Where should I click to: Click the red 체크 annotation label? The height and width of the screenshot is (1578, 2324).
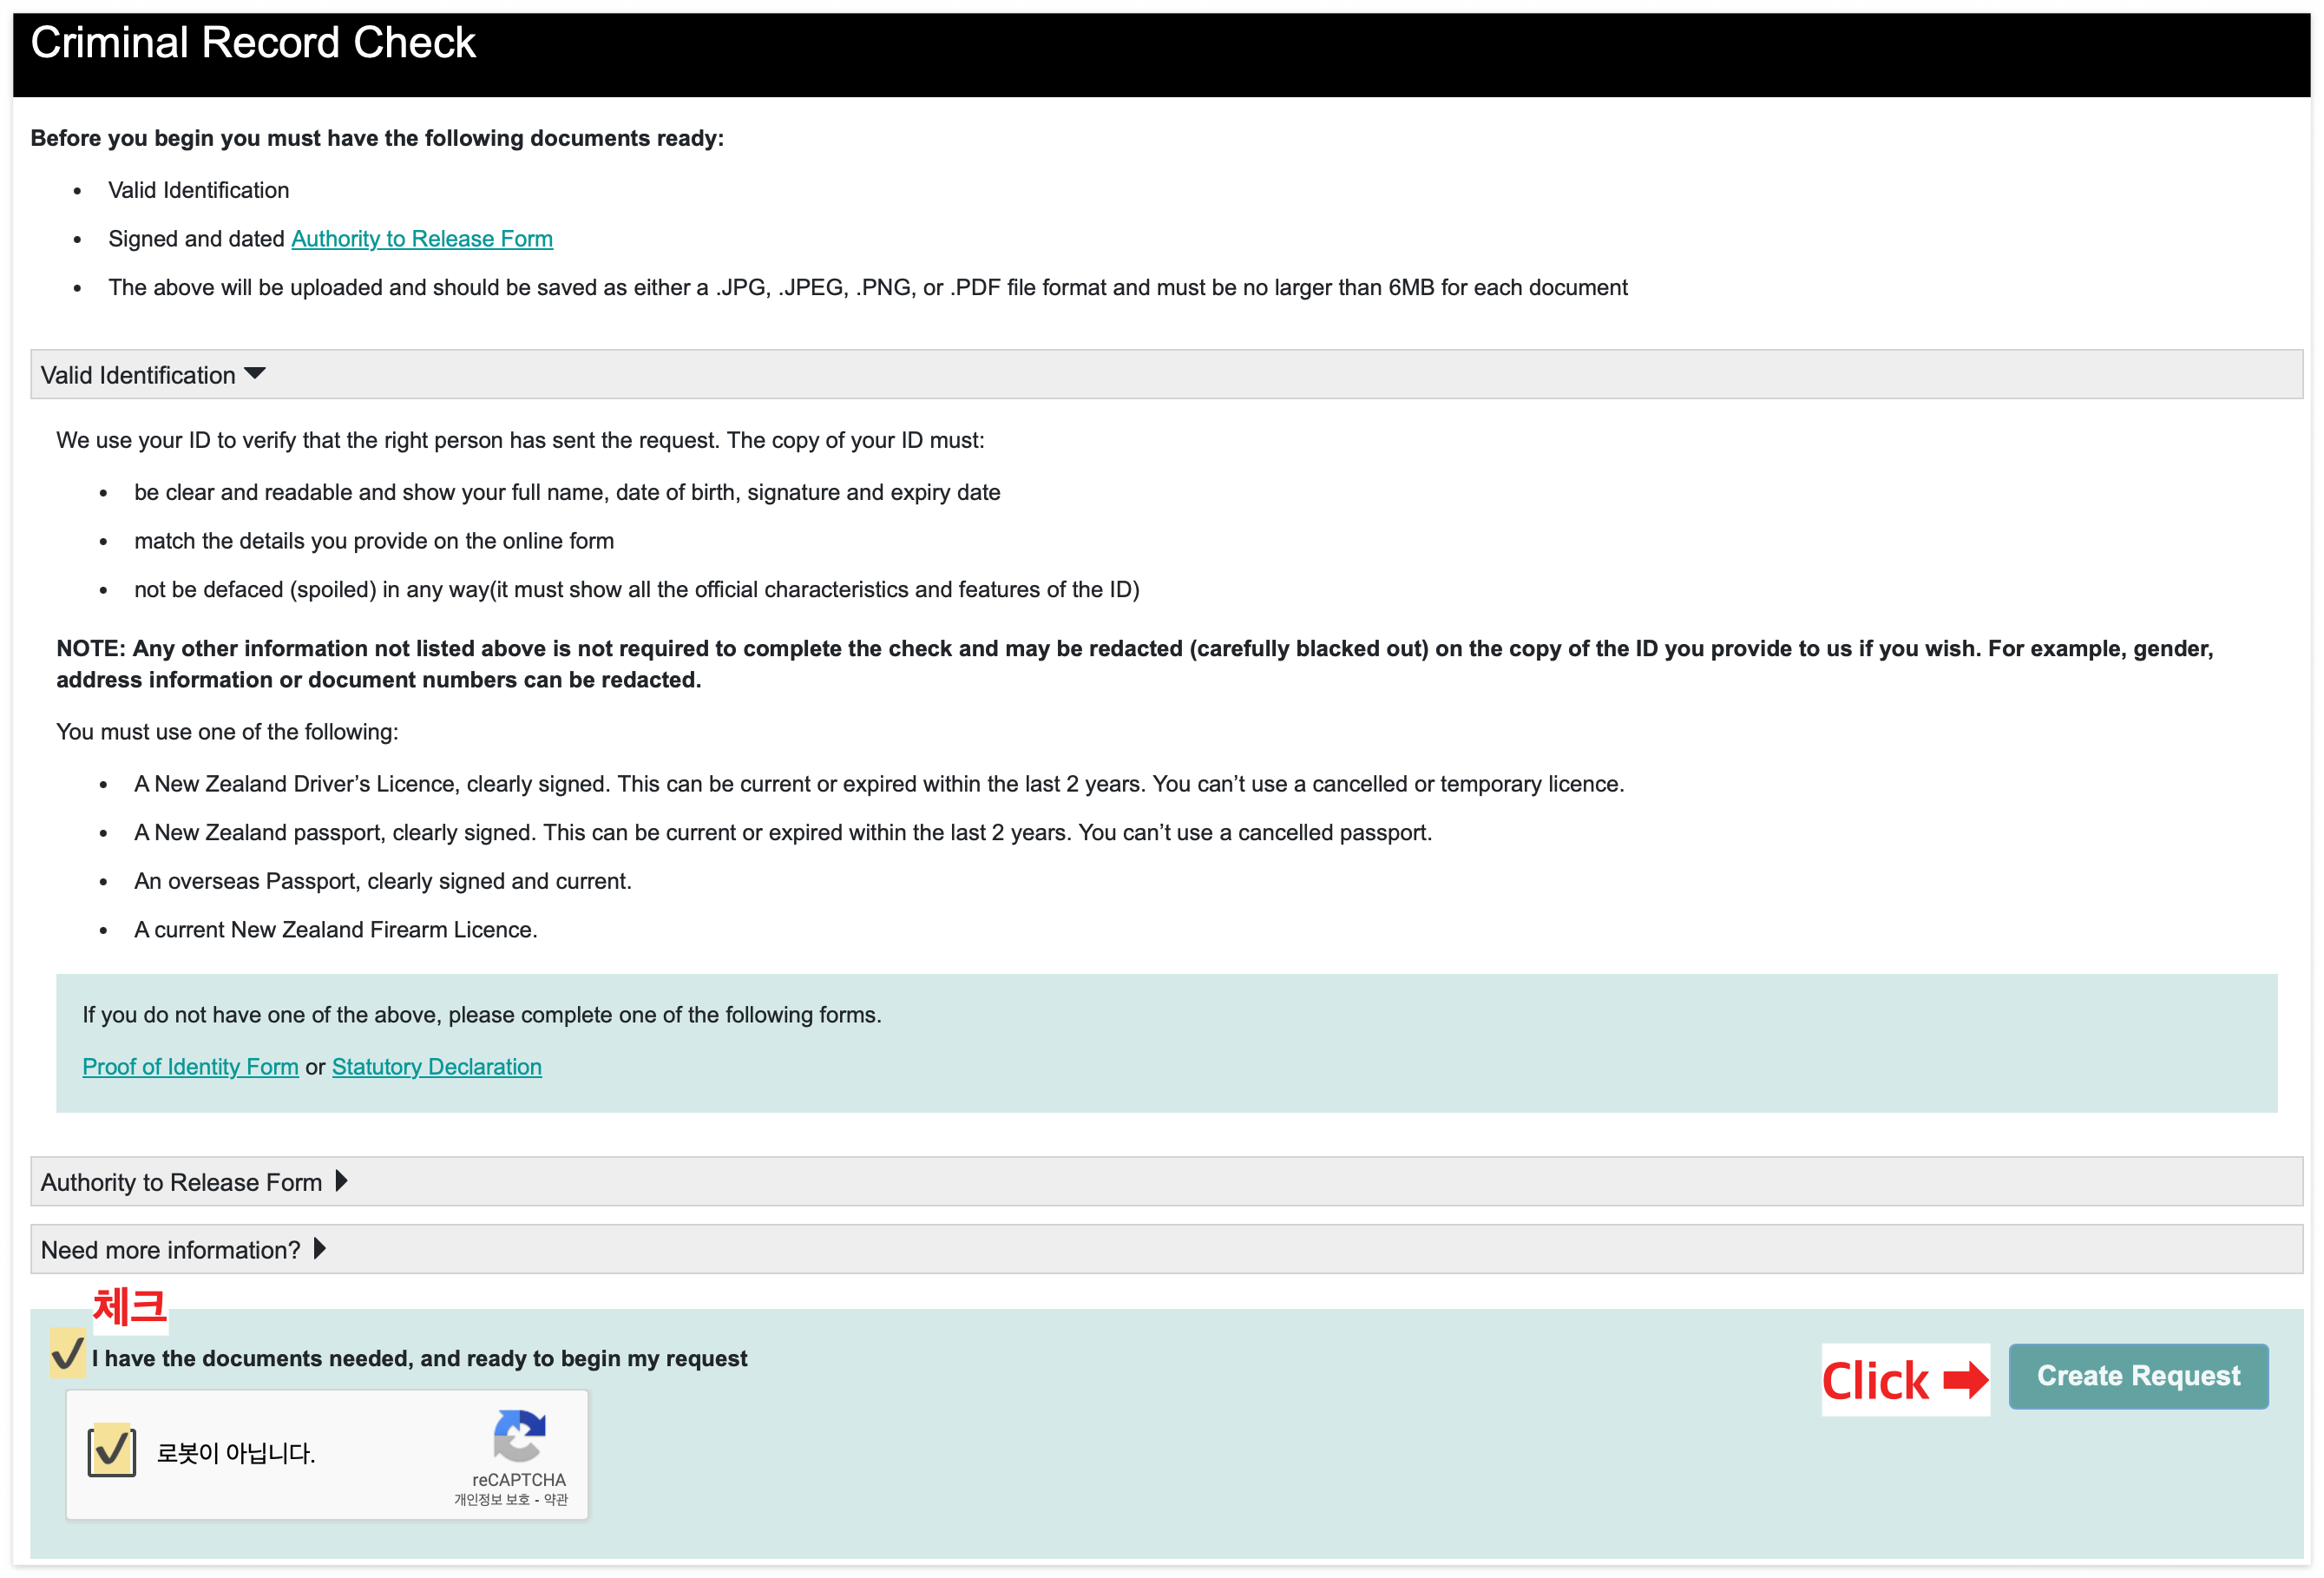(x=129, y=1307)
